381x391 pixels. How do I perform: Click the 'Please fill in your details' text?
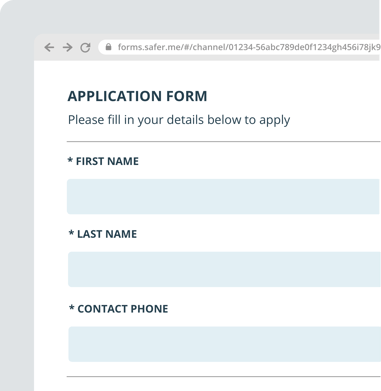tap(179, 120)
